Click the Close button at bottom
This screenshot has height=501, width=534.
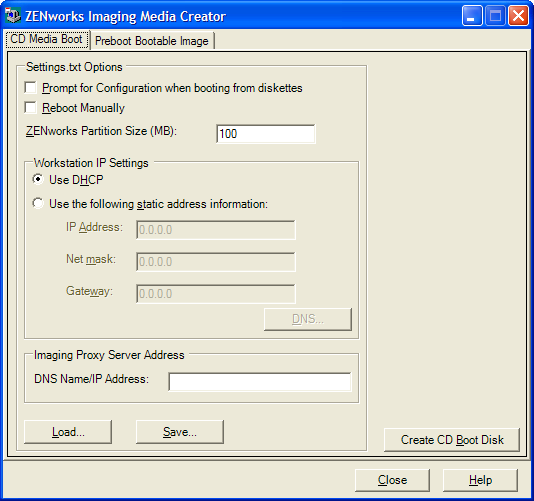pyautogui.click(x=392, y=480)
